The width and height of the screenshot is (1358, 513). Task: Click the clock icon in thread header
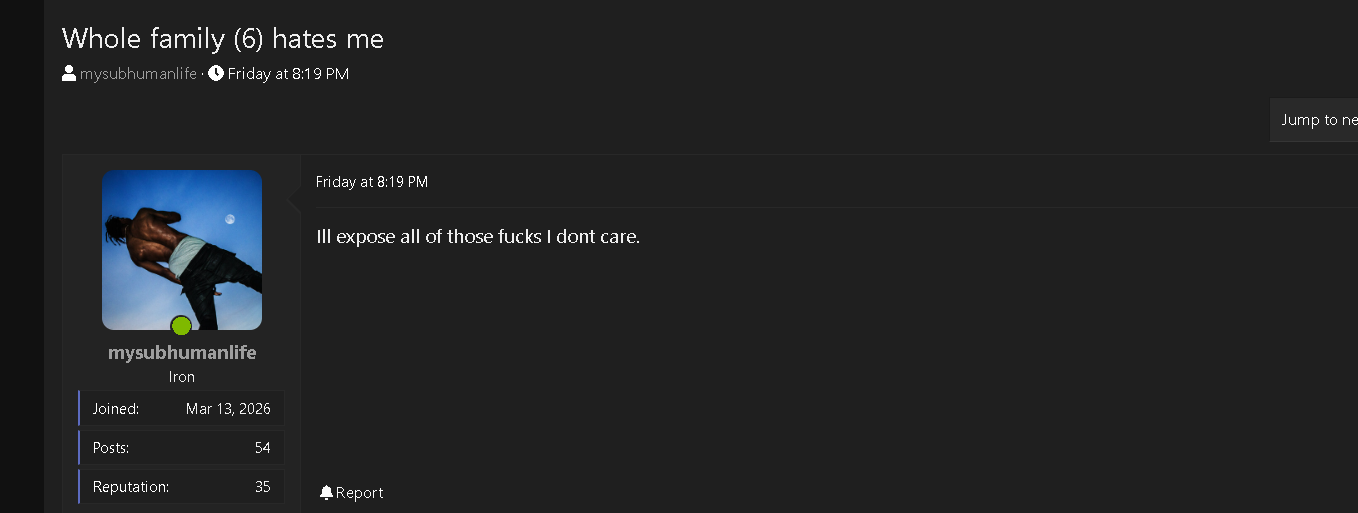tap(216, 73)
